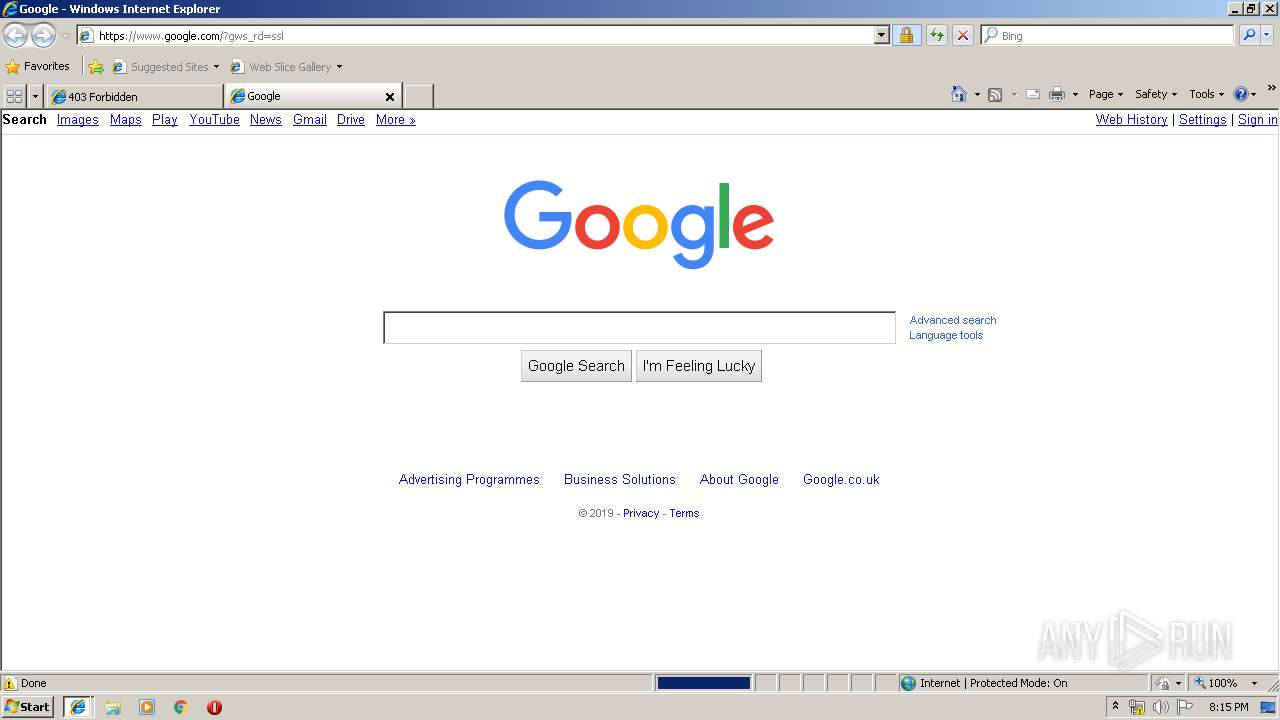Show hidden tray icons arrow
This screenshot has width=1280, height=720.
pyautogui.click(x=1115, y=706)
